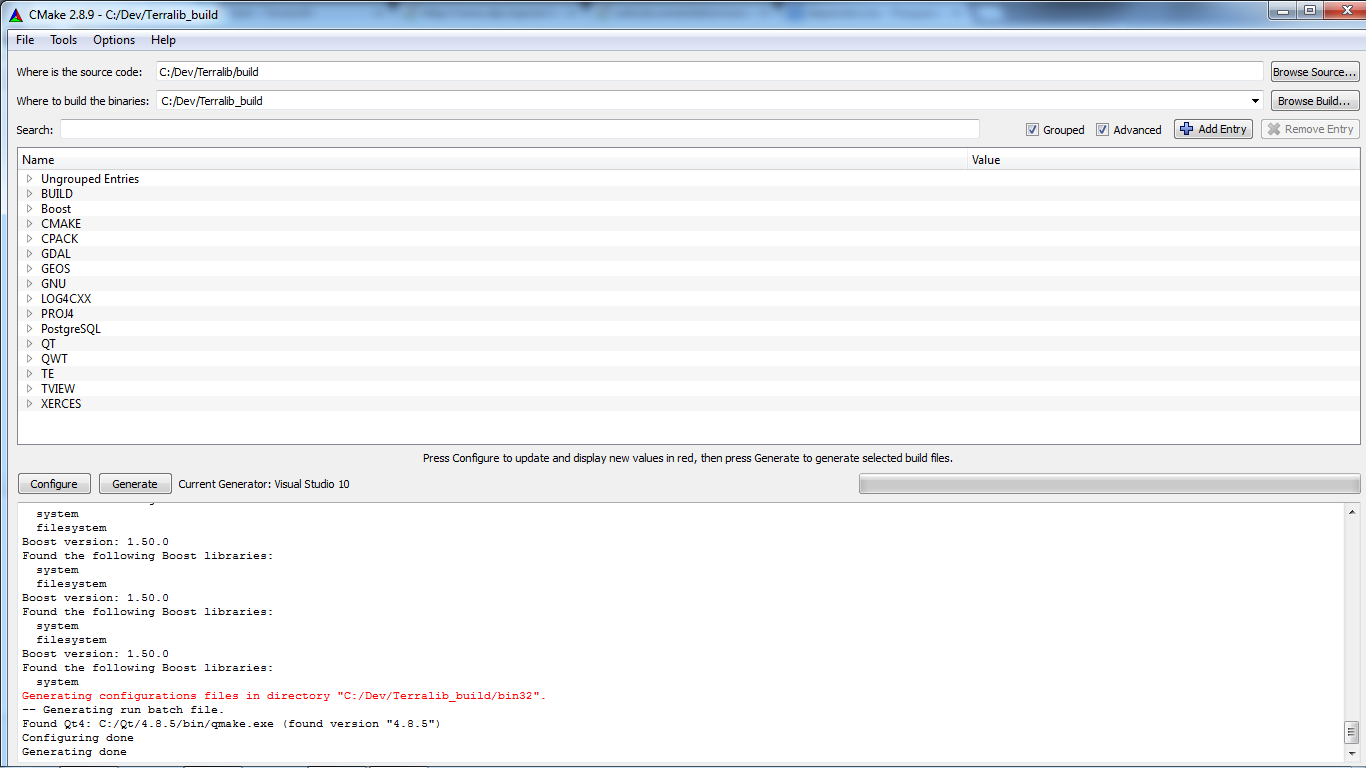Expand the Boost group arrow

coord(30,209)
